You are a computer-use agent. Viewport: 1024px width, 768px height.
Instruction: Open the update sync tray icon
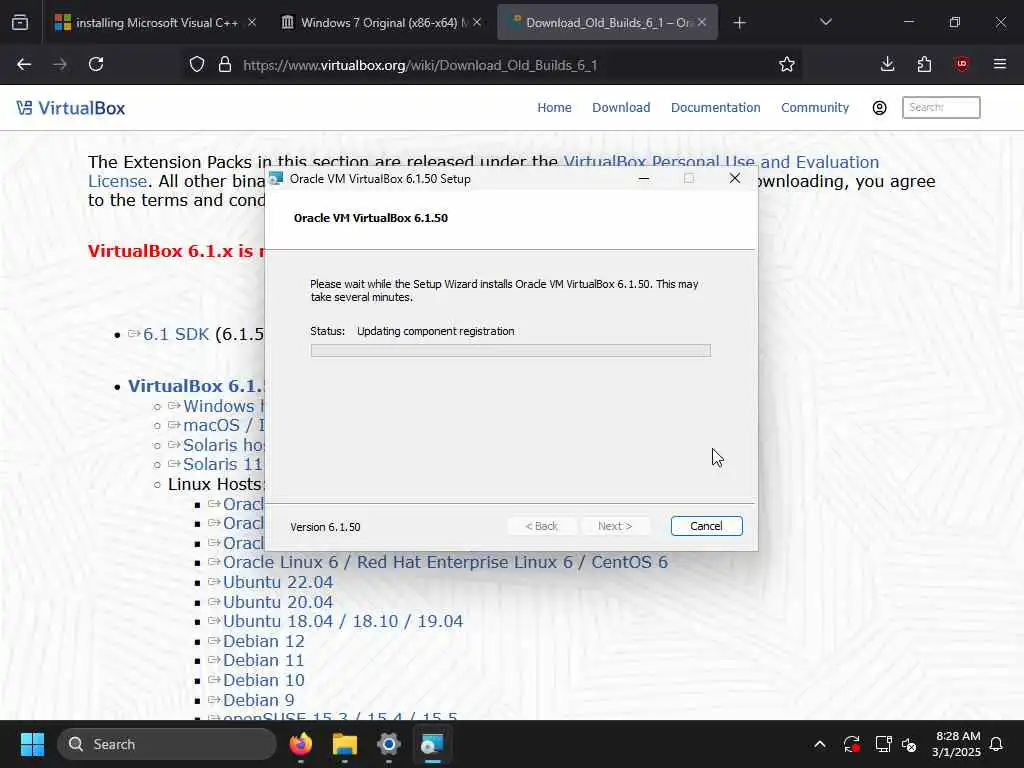tap(851, 744)
